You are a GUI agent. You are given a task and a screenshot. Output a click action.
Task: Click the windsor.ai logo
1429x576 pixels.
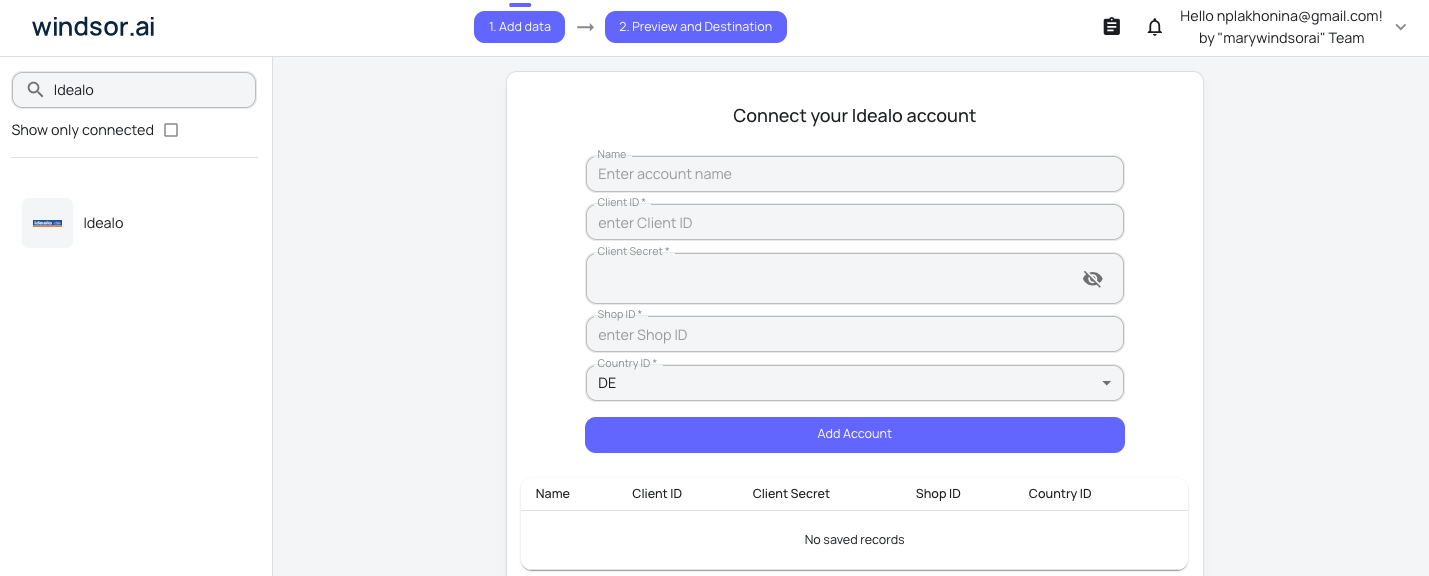tap(93, 26)
